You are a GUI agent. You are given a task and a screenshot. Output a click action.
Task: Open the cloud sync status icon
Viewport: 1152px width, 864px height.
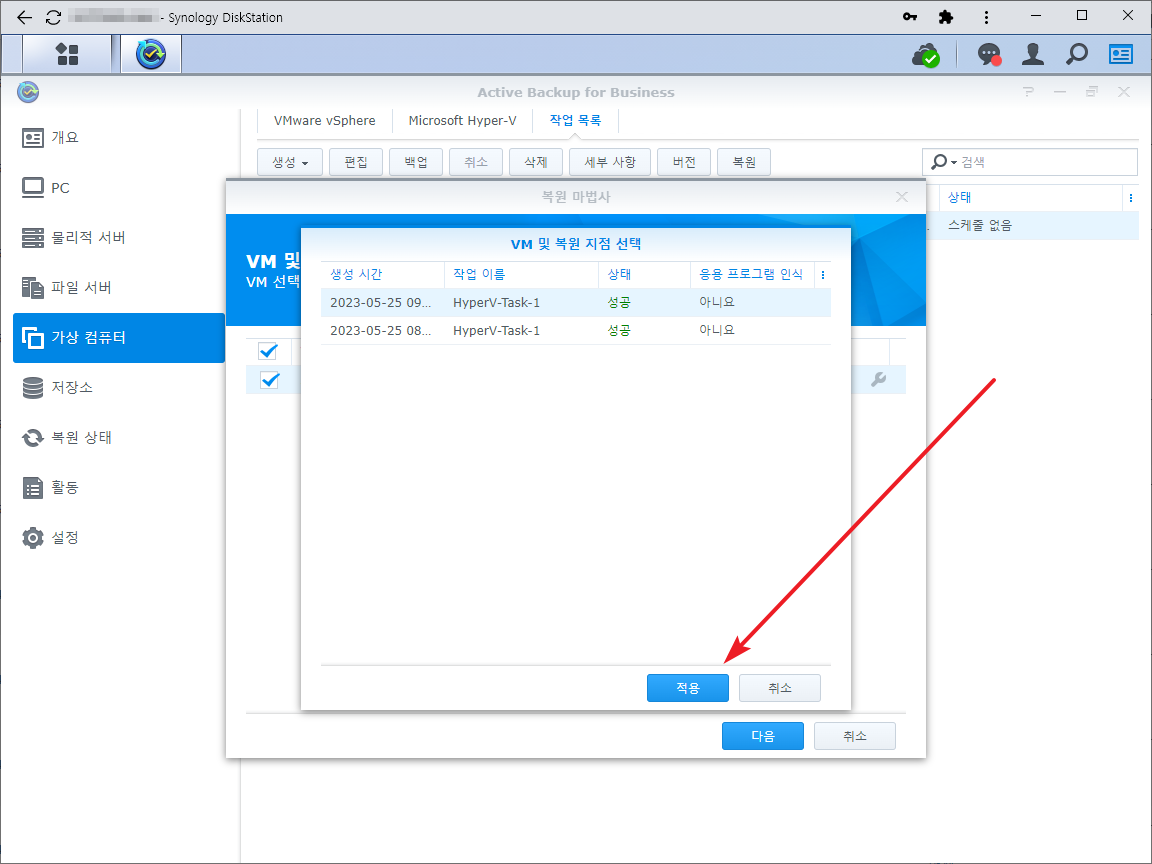coord(926,54)
